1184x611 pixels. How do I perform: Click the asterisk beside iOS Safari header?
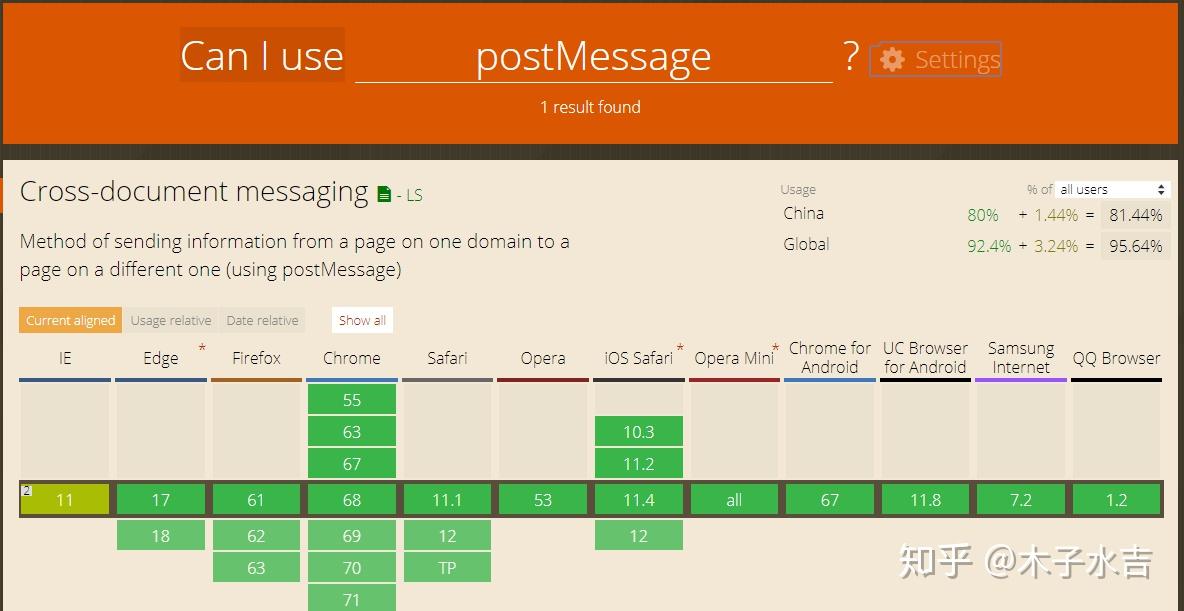[680, 348]
